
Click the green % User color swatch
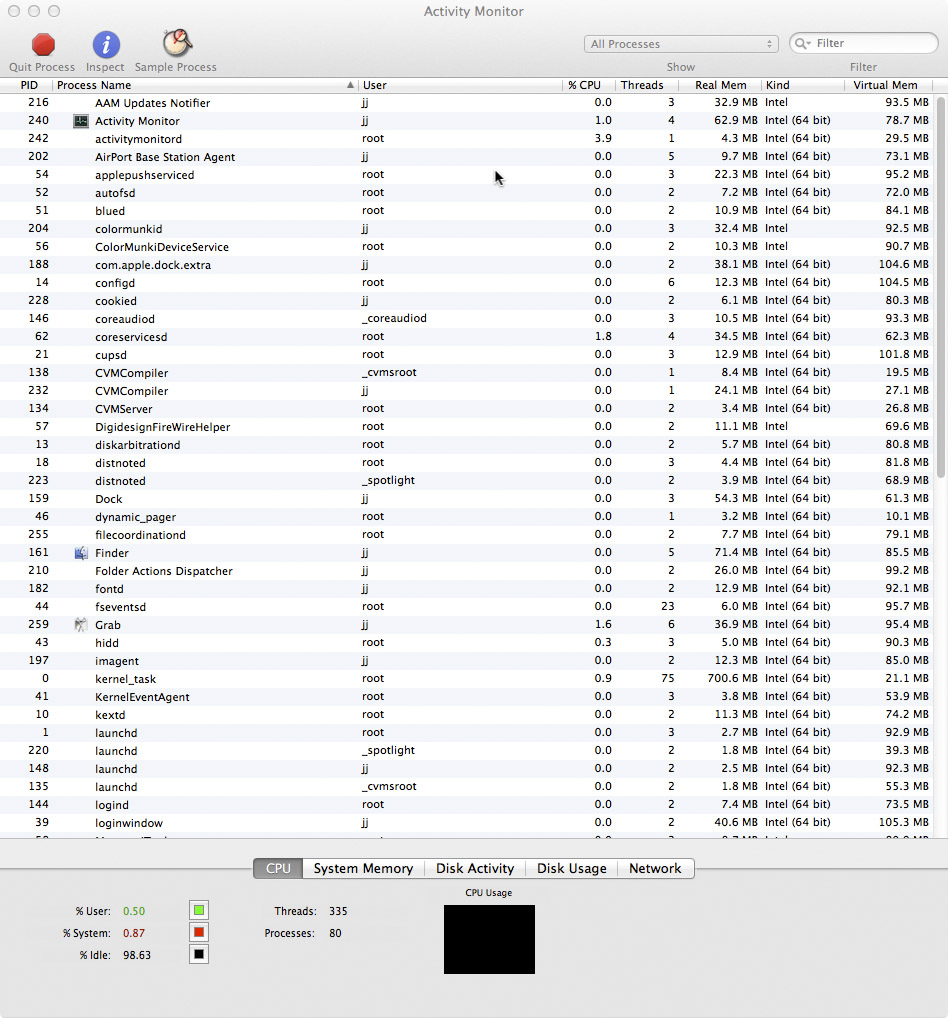[x=199, y=910]
